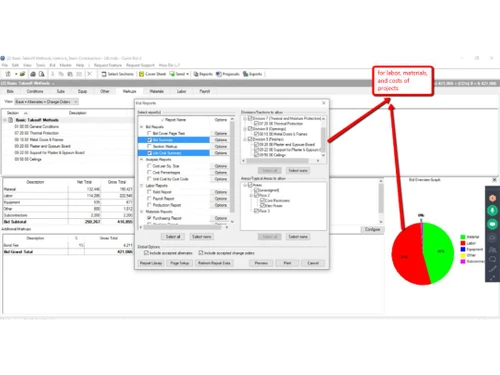
Task: Open the View dropdown Base + Alternates
Action: click(x=46, y=102)
